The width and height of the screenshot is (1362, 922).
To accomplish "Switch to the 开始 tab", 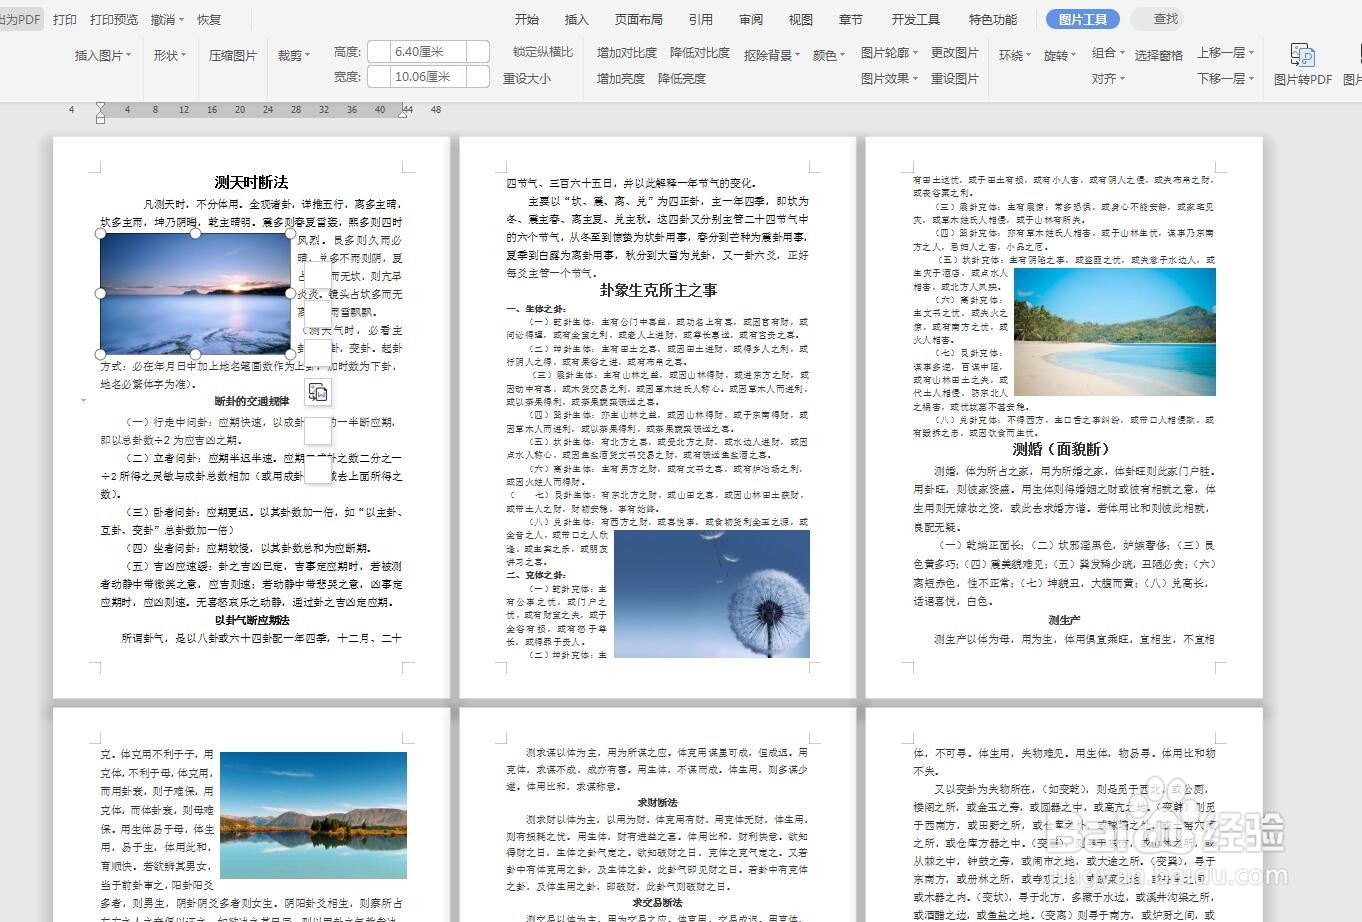I will (527, 19).
